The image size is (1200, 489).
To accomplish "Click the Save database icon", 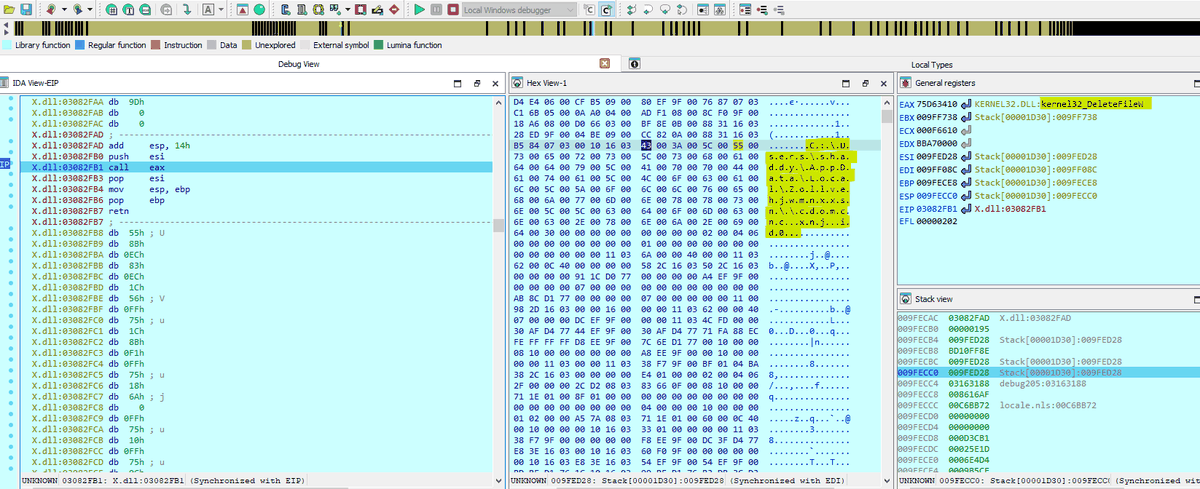I will pyautogui.click(x=26, y=9).
